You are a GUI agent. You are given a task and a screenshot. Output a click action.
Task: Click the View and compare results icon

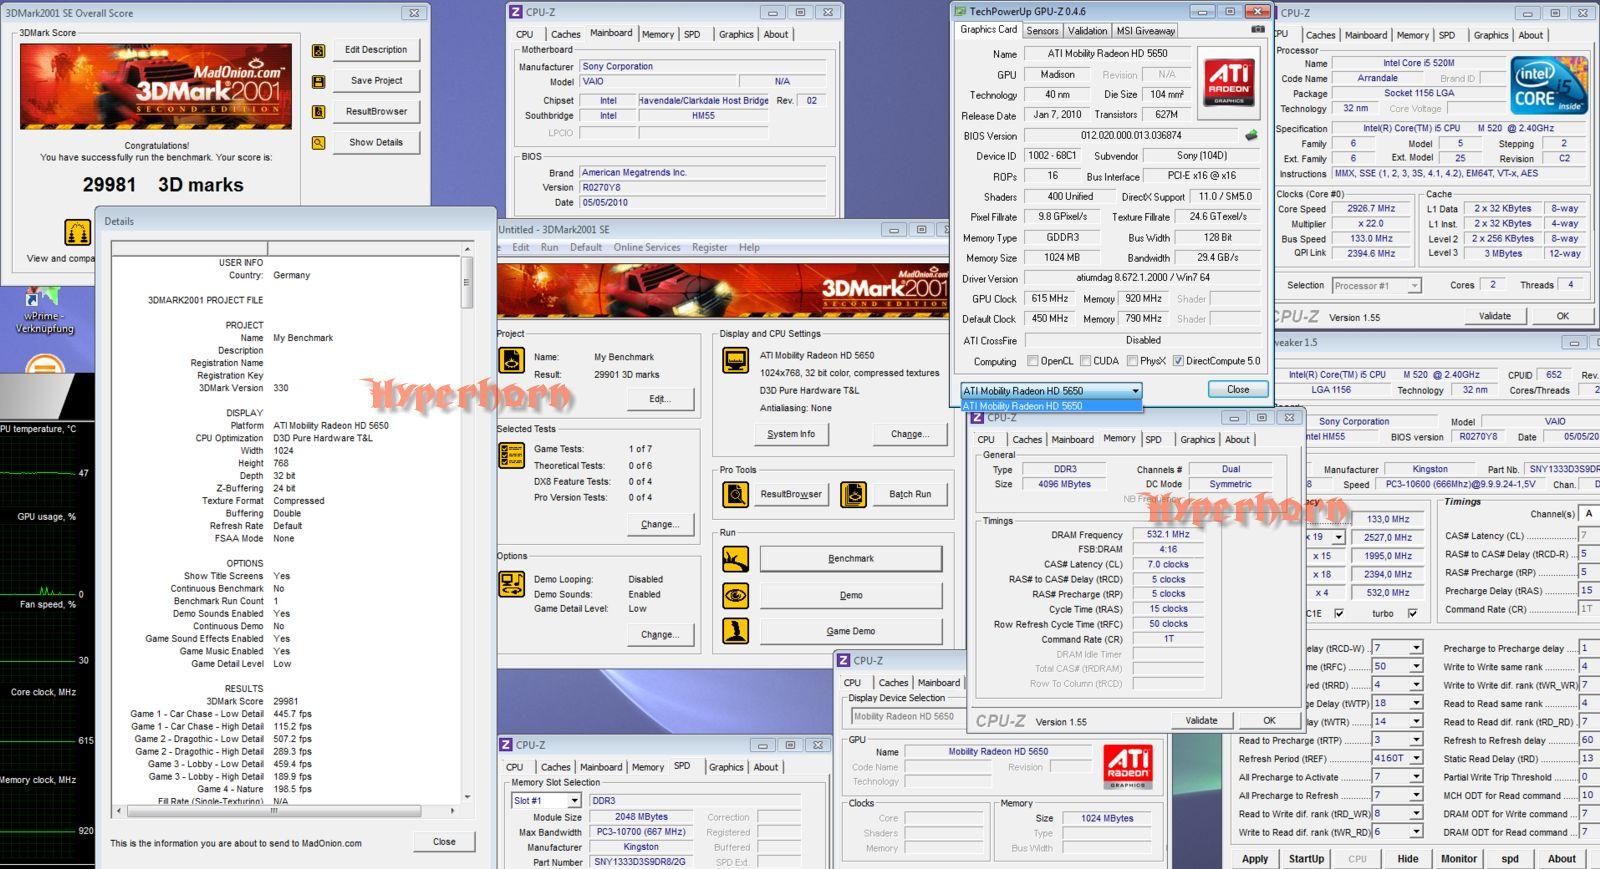(x=77, y=233)
